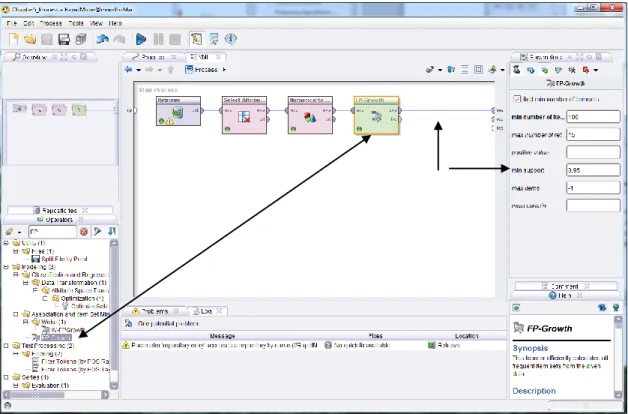This screenshot has height=414, width=628.
Task: Toggle the find min number of itemsets checkbox
Action: tap(517, 99)
